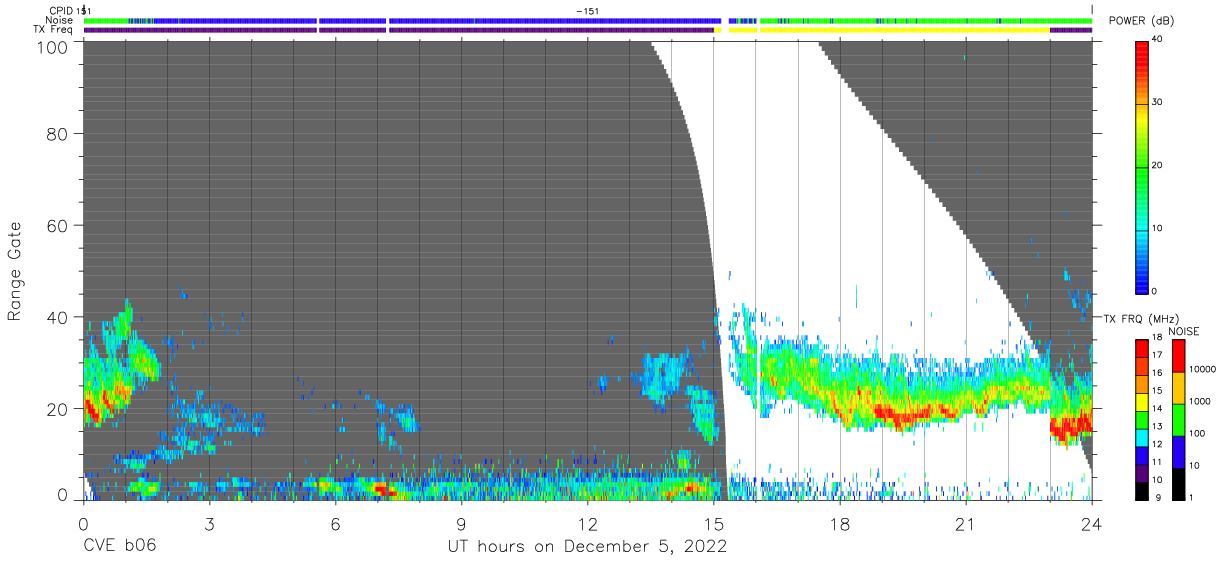Click the '30' label on POWER scale

pos(1158,103)
